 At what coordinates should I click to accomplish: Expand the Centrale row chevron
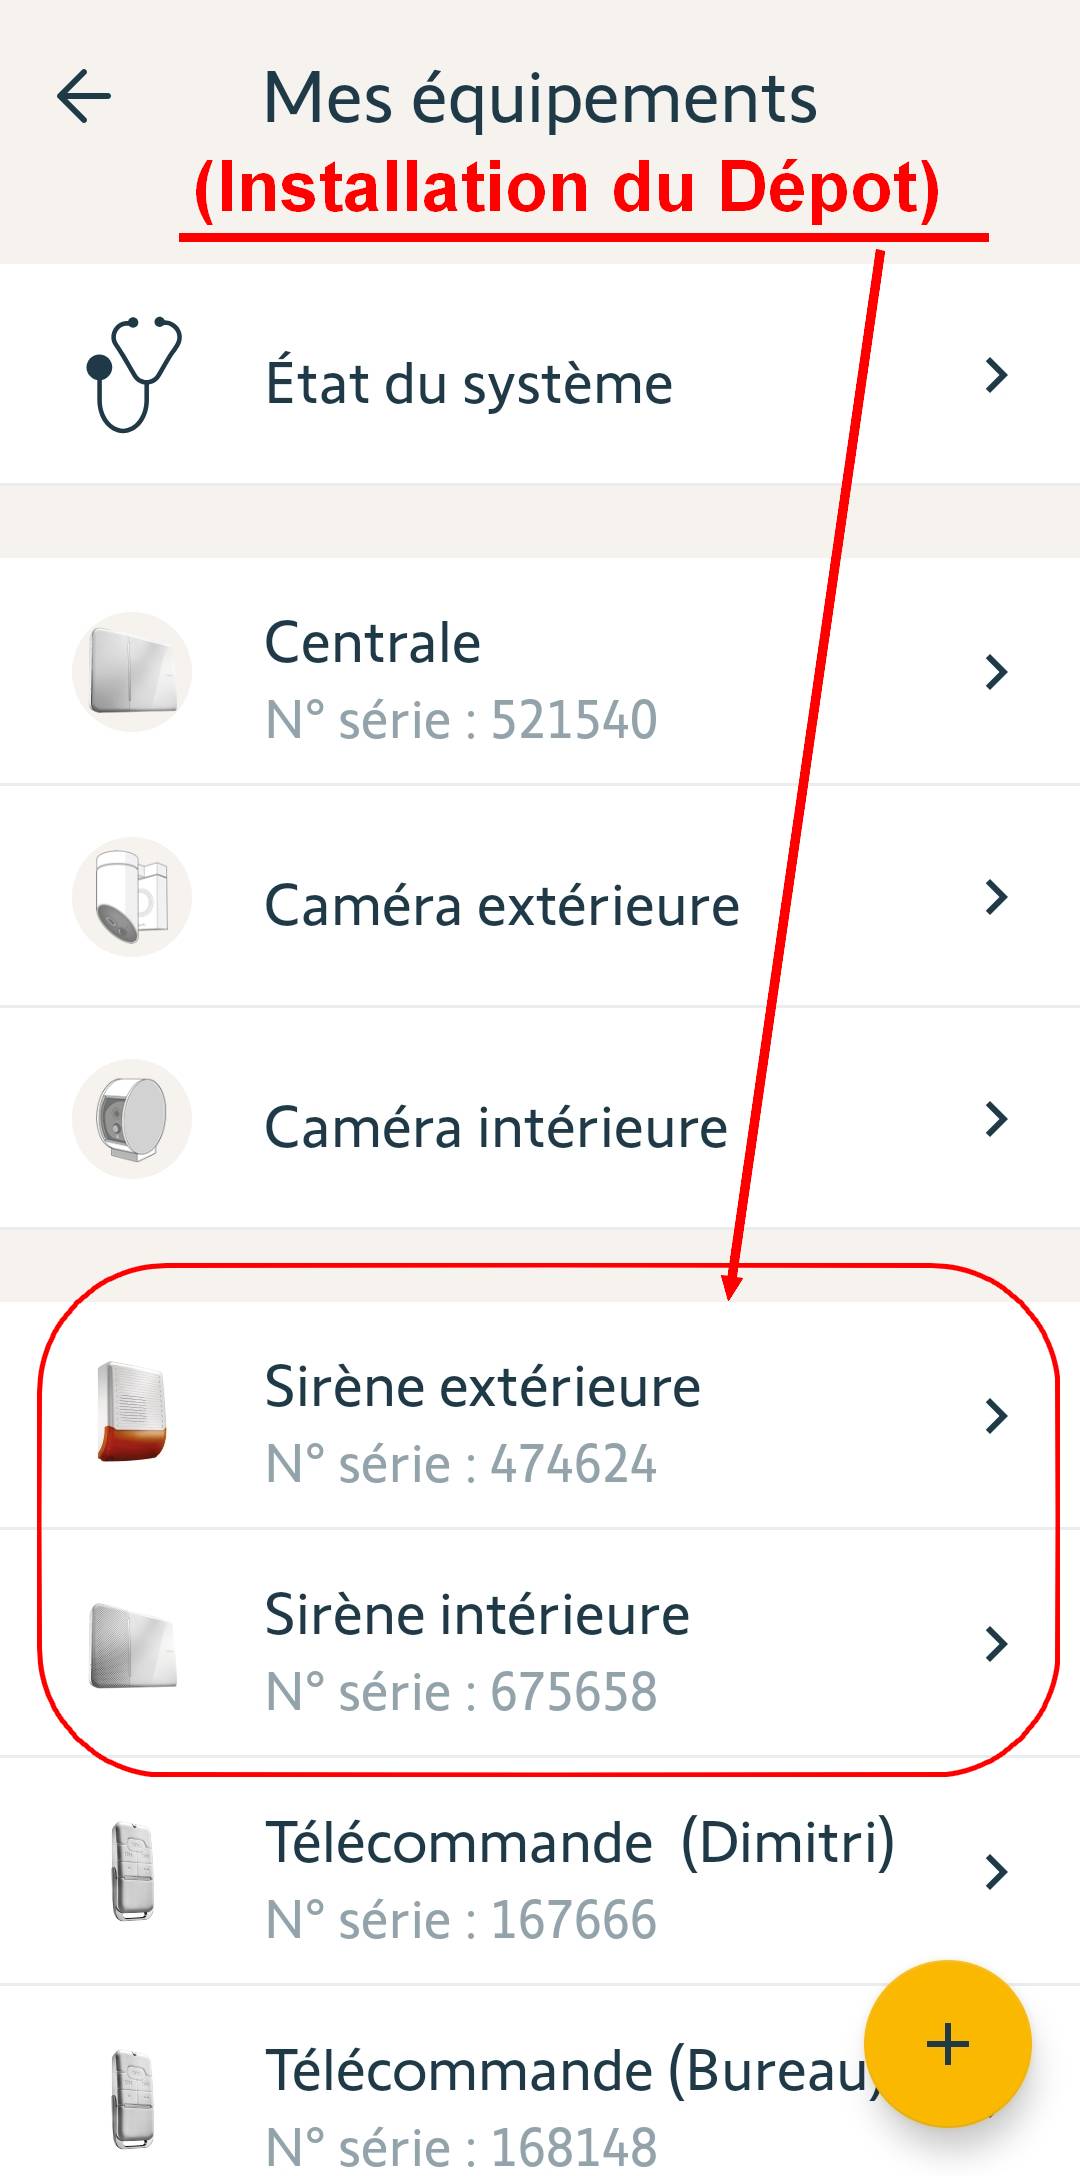coord(996,672)
